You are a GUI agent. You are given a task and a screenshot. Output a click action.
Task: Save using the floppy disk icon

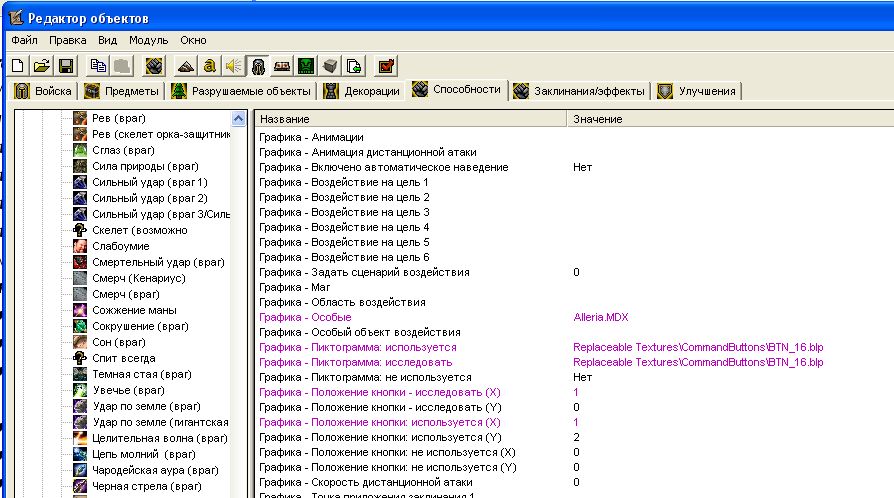point(65,66)
